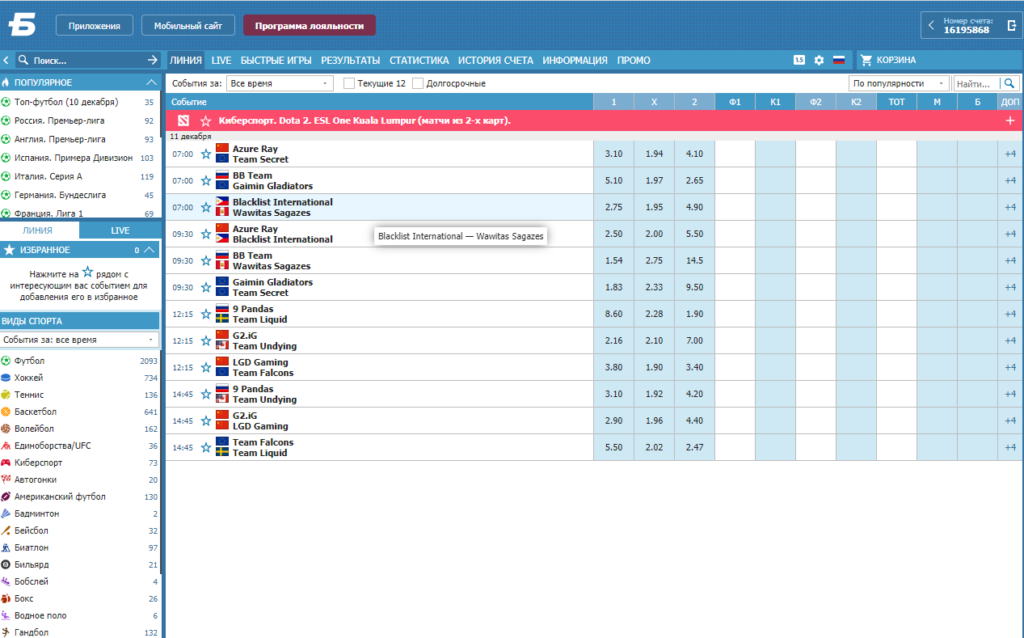Screen dimensions: 1024x638
Task: Collapse the Избранное section chevron
Action: [150, 250]
